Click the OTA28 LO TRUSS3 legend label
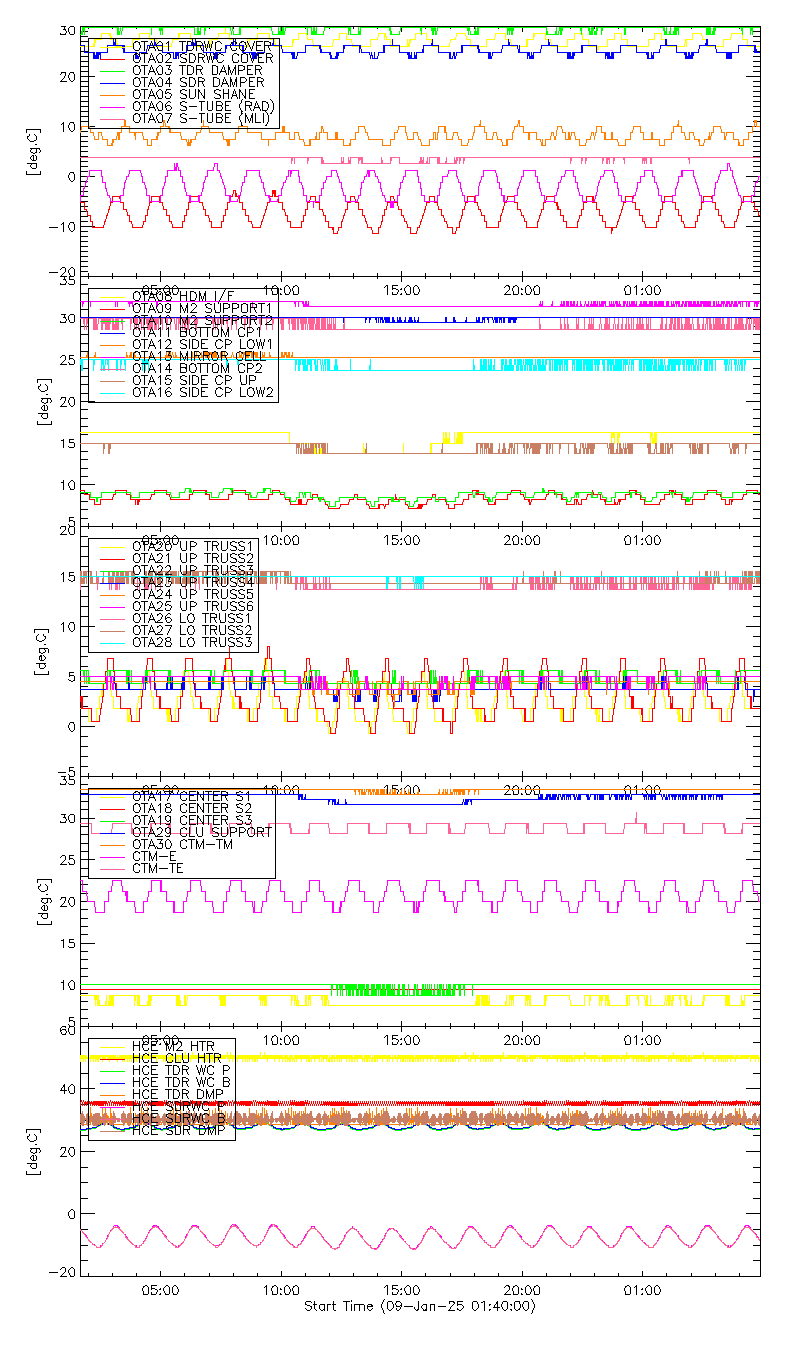The height and width of the screenshot is (1350, 800). pyautogui.click(x=193, y=642)
